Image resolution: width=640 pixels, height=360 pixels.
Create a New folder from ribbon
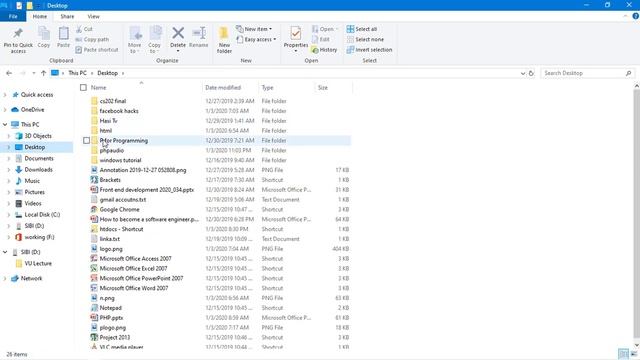coord(224,40)
